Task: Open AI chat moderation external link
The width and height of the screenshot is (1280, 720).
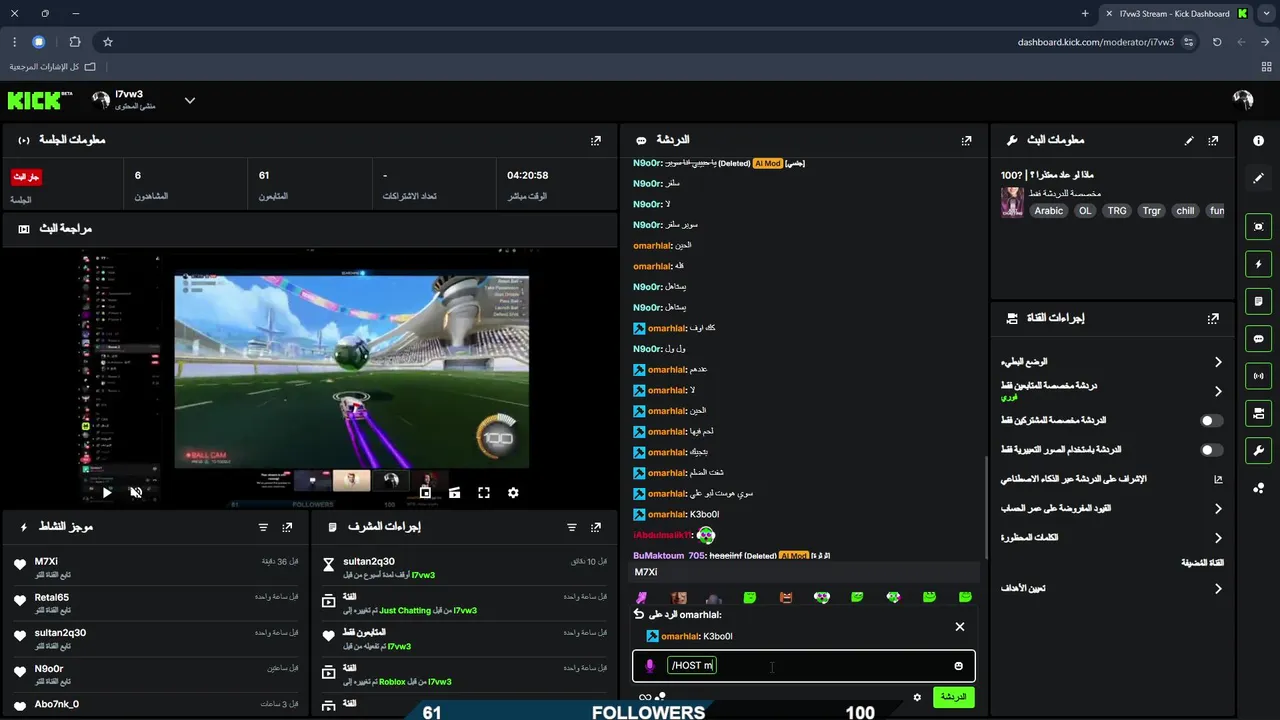Action: click(x=1218, y=479)
